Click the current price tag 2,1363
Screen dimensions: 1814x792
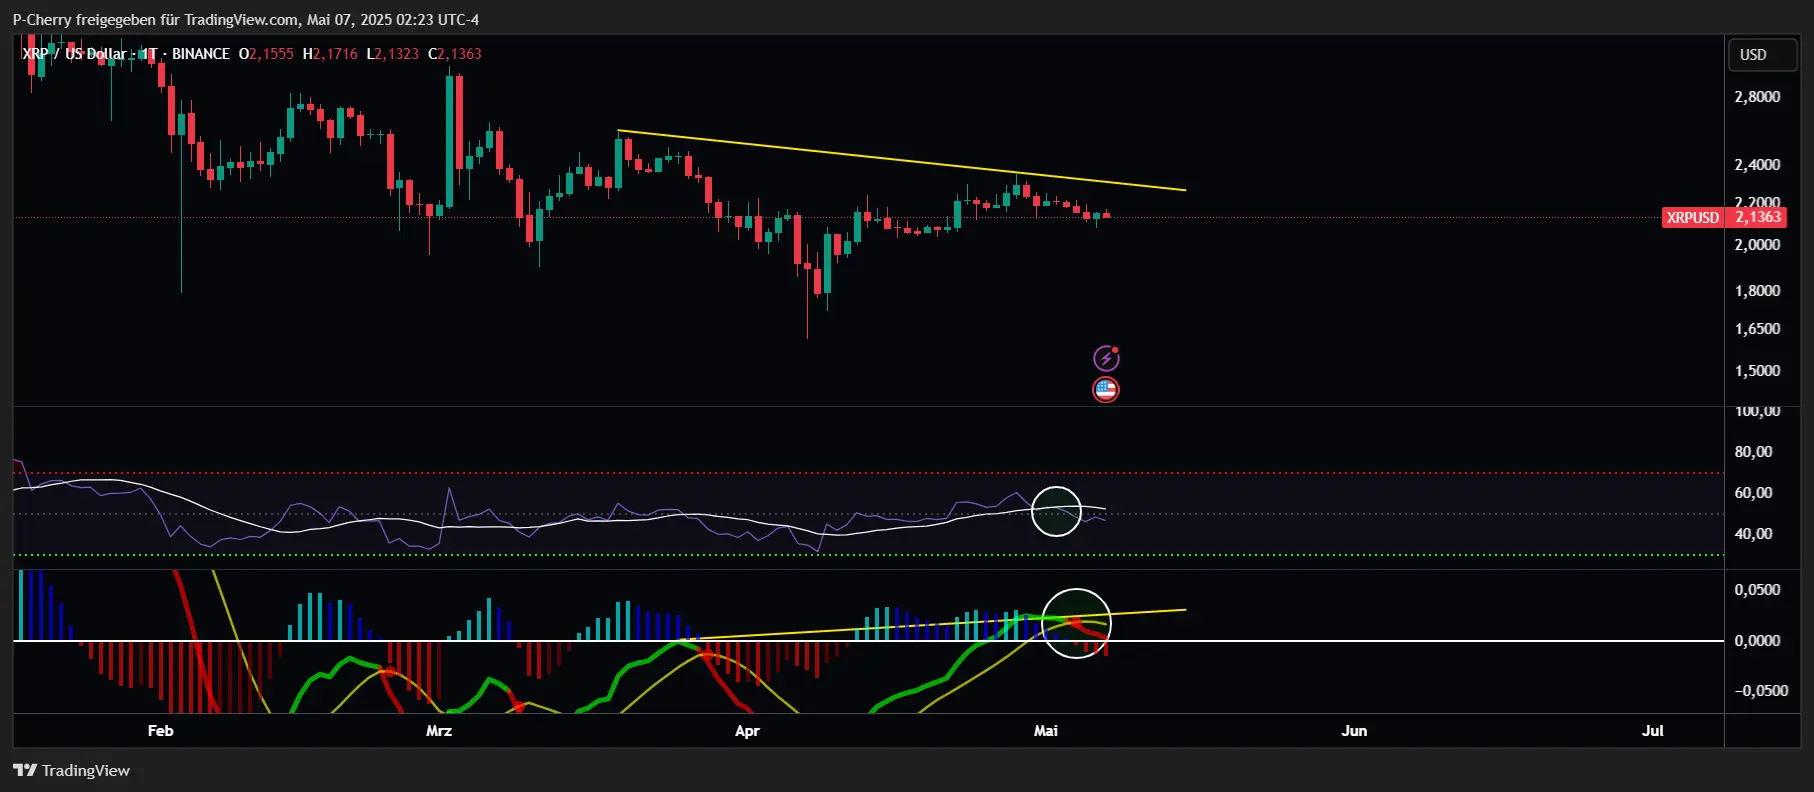[1758, 217]
